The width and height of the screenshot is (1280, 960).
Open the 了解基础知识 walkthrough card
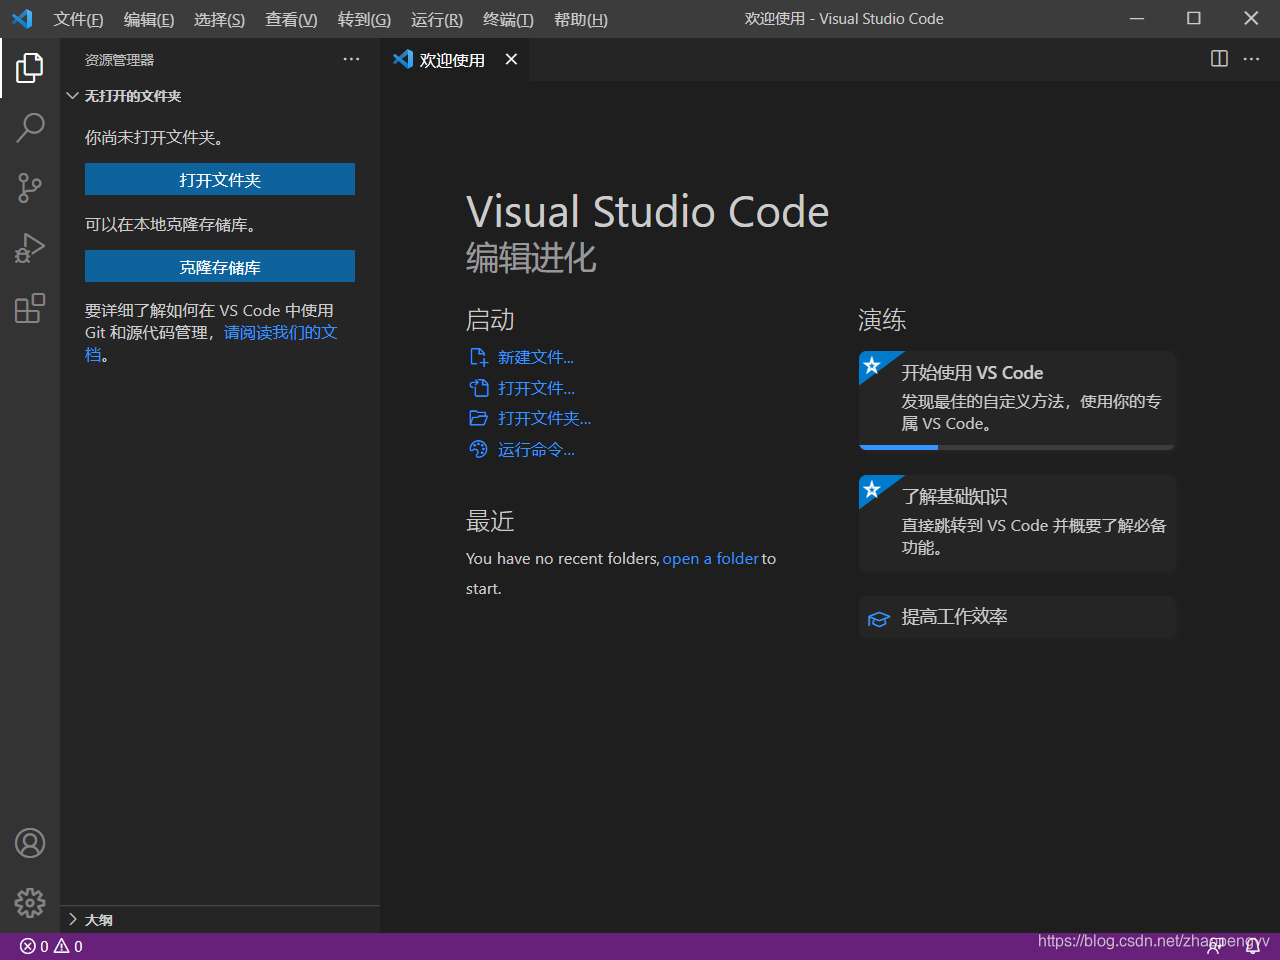(x=1017, y=524)
